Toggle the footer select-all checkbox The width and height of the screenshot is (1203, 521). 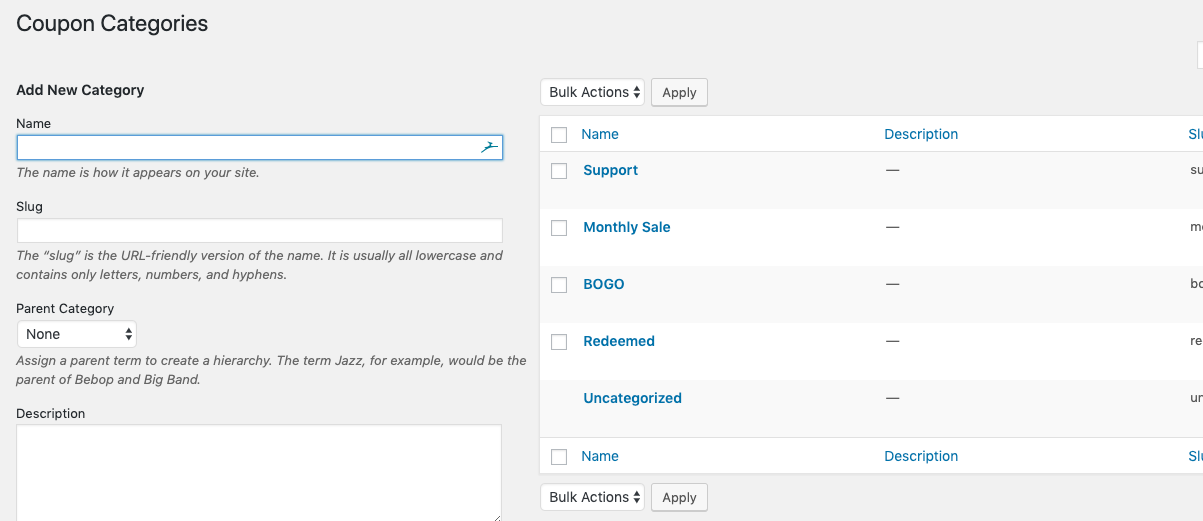click(x=559, y=457)
